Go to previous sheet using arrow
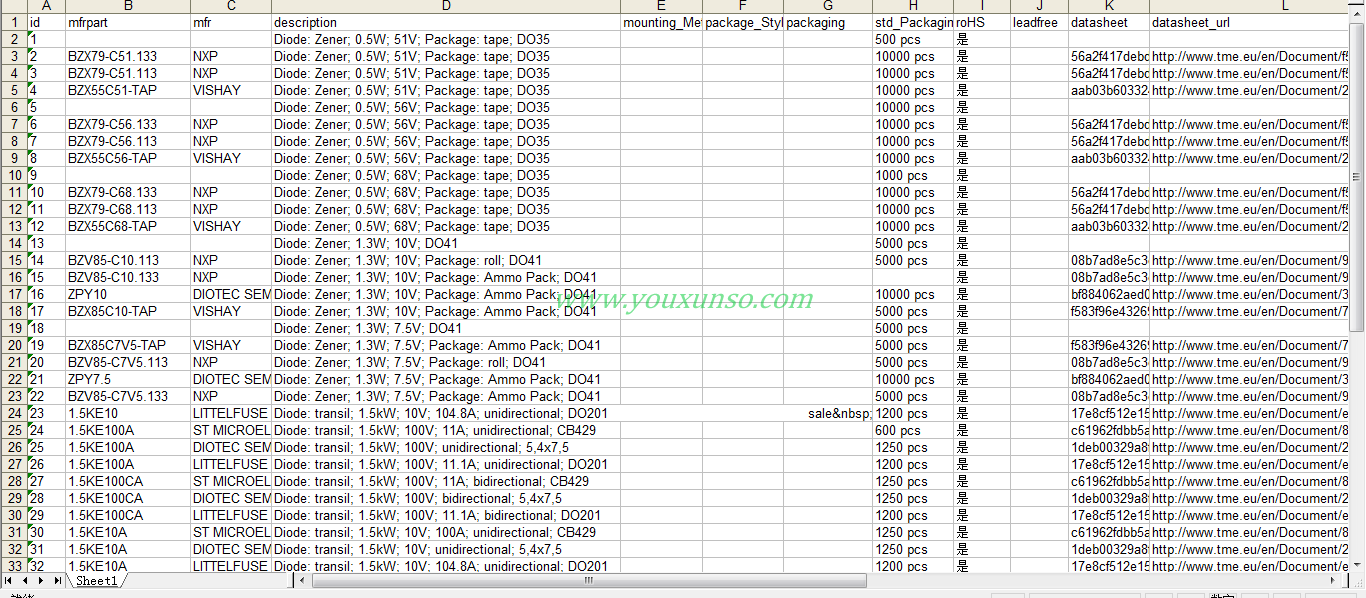The width and height of the screenshot is (1366, 598). click(25, 580)
